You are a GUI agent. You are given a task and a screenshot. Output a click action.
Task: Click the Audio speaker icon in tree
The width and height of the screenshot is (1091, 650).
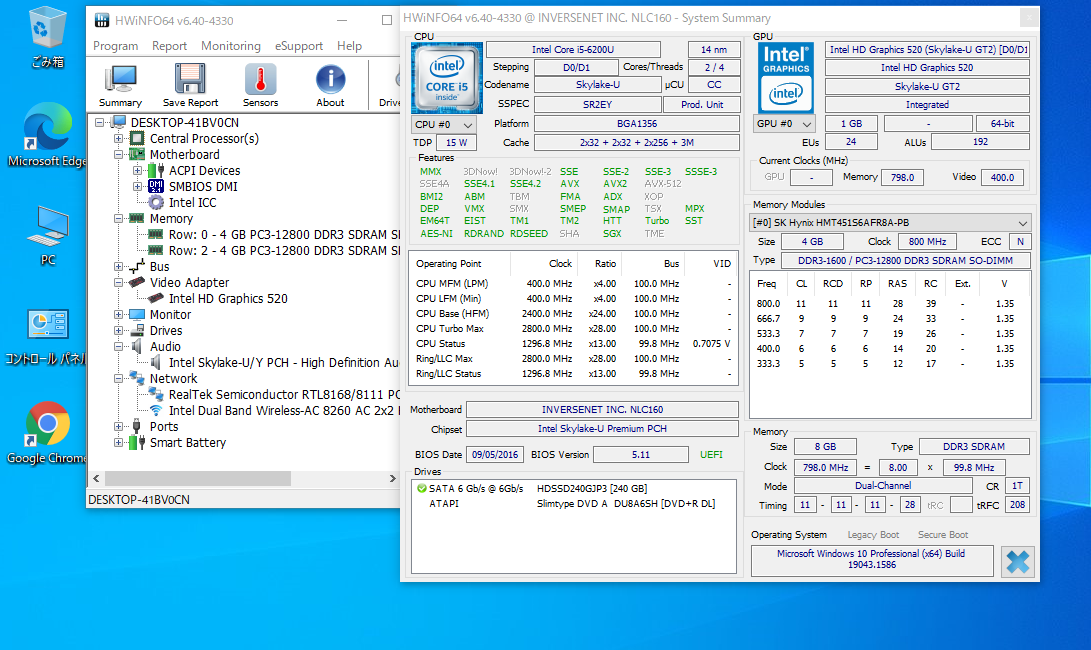137,347
